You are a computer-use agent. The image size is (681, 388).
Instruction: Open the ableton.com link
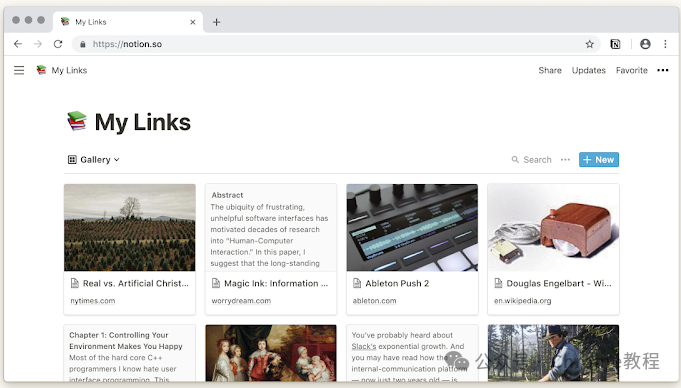(374, 301)
